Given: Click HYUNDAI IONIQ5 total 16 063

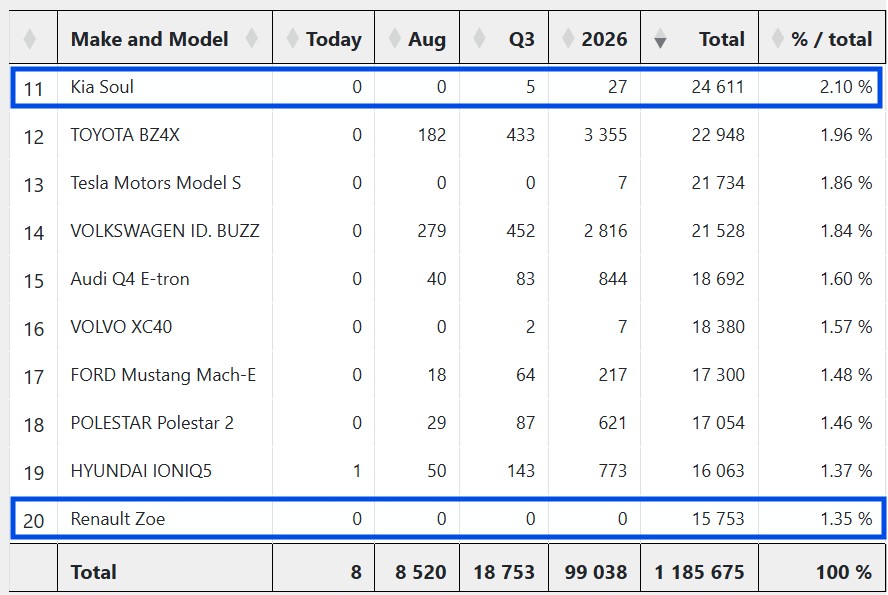Looking at the screenshot, I should [718, 471].
